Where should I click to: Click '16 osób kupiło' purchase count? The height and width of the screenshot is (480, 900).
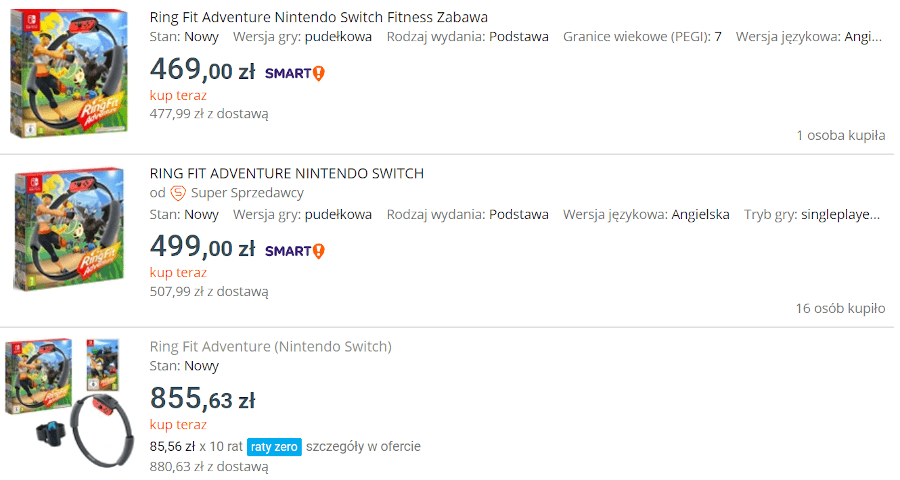pyautogui.click(x=840, y=309)
